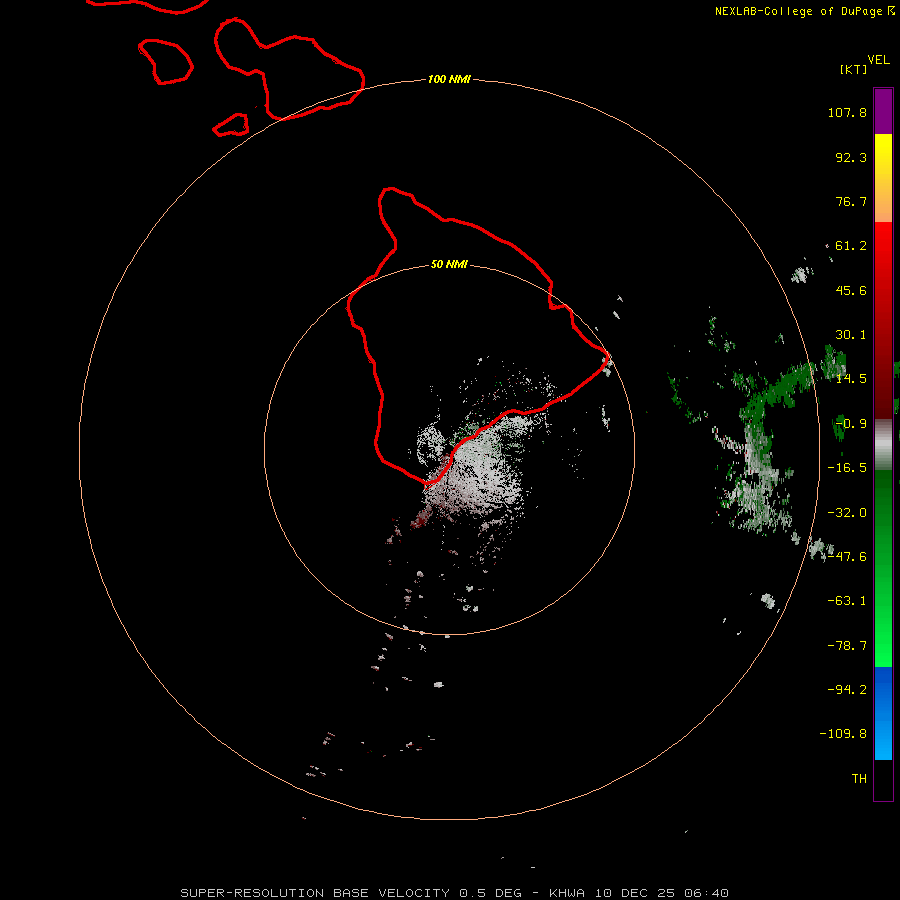Screen dimensions: 900x900
Task: Click the Super-Resolution Base Velocity caption
Action: click(x=455, y=893)
